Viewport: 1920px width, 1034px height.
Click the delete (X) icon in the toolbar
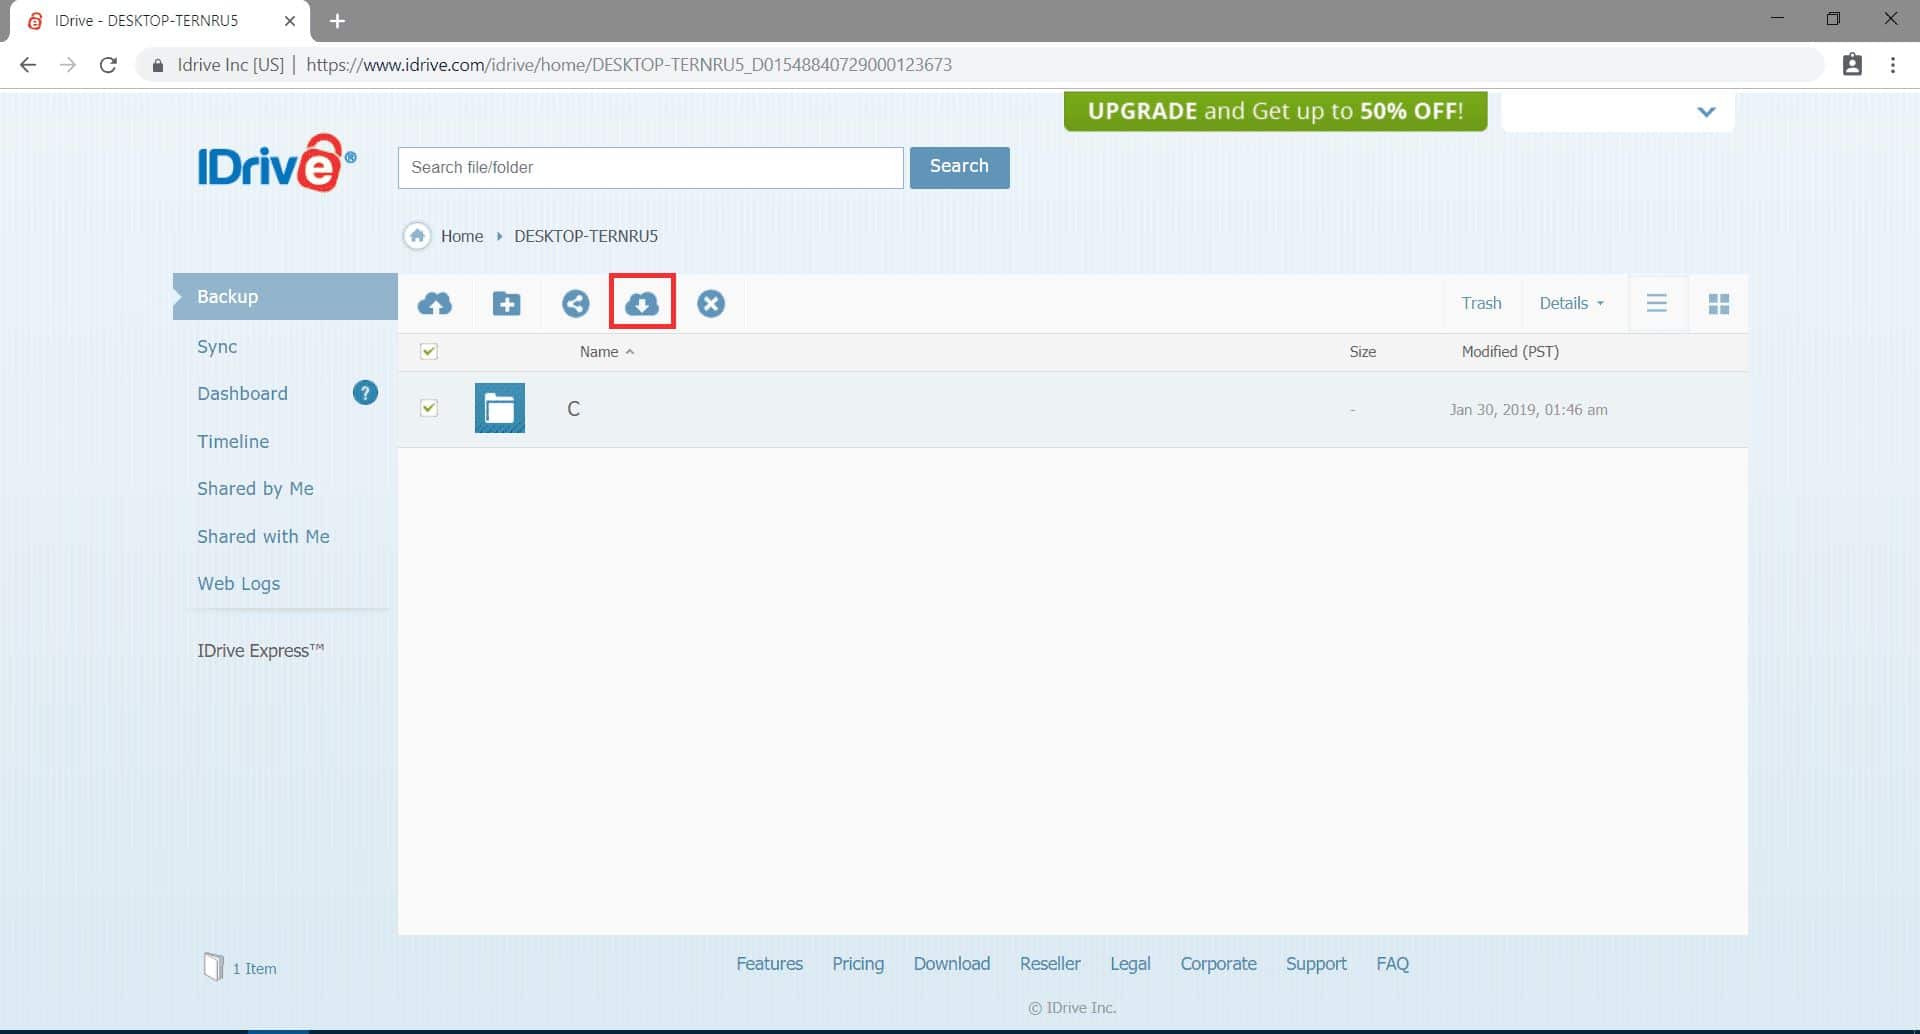point(711,303)
